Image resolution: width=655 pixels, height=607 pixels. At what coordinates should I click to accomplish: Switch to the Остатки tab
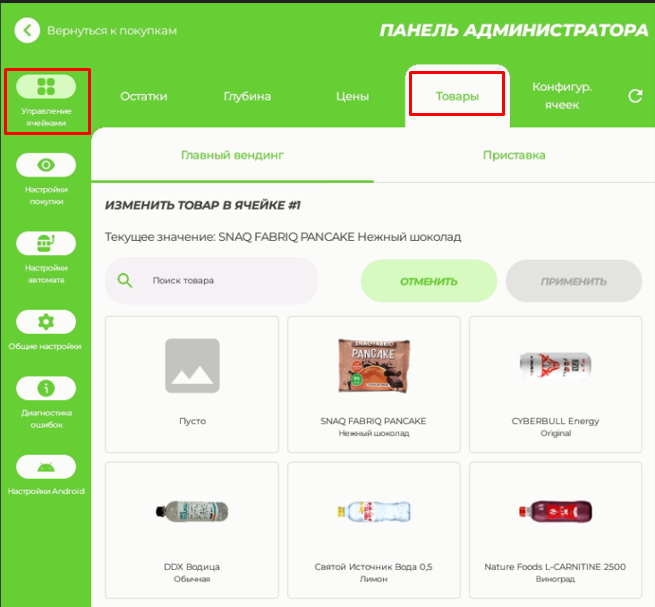143,97
